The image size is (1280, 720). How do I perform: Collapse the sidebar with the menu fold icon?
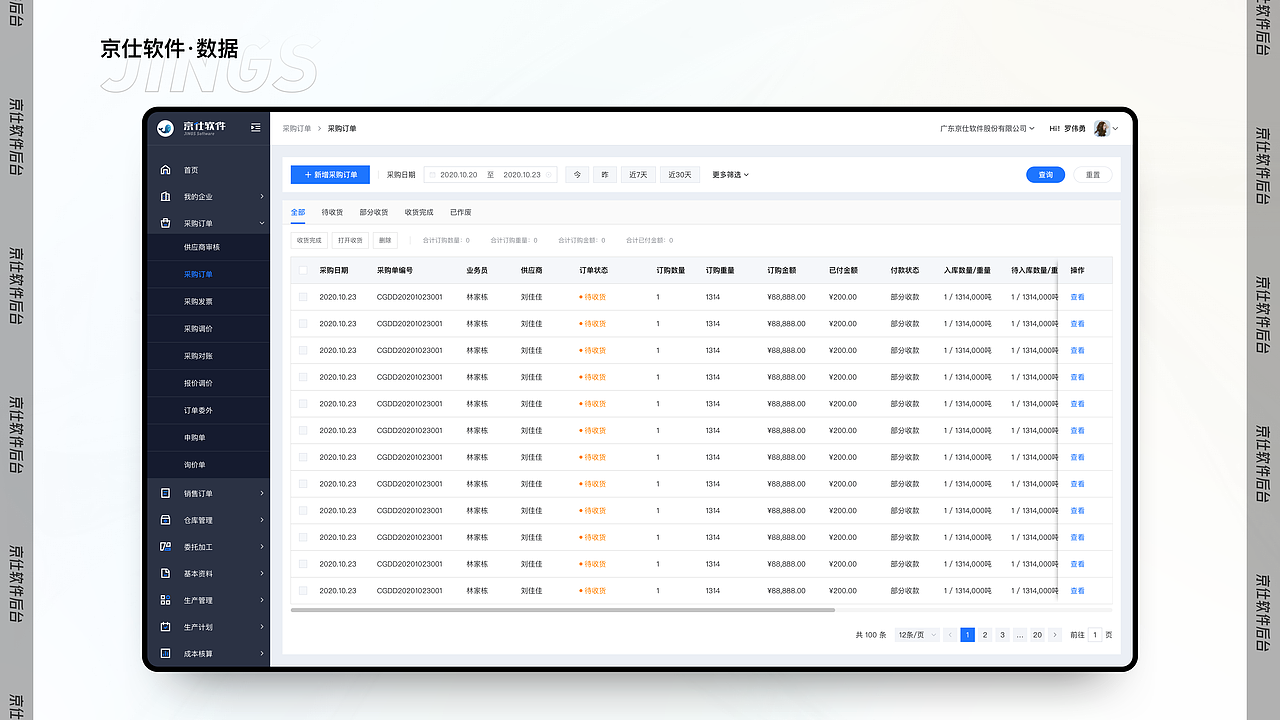click(x=255, y=127)
